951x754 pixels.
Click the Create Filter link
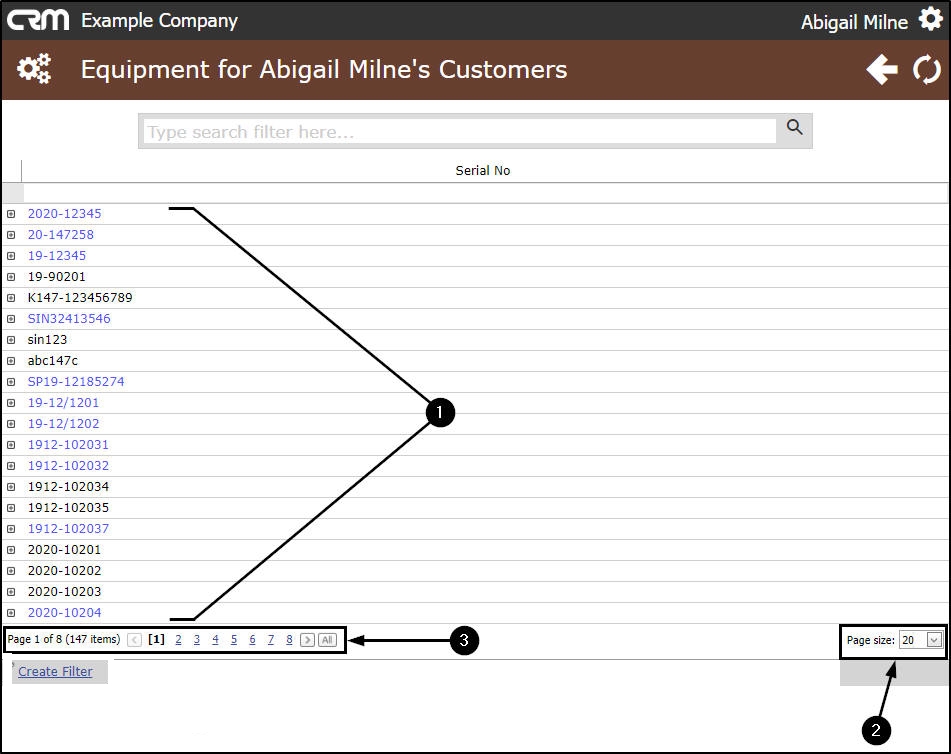point(55,672)
